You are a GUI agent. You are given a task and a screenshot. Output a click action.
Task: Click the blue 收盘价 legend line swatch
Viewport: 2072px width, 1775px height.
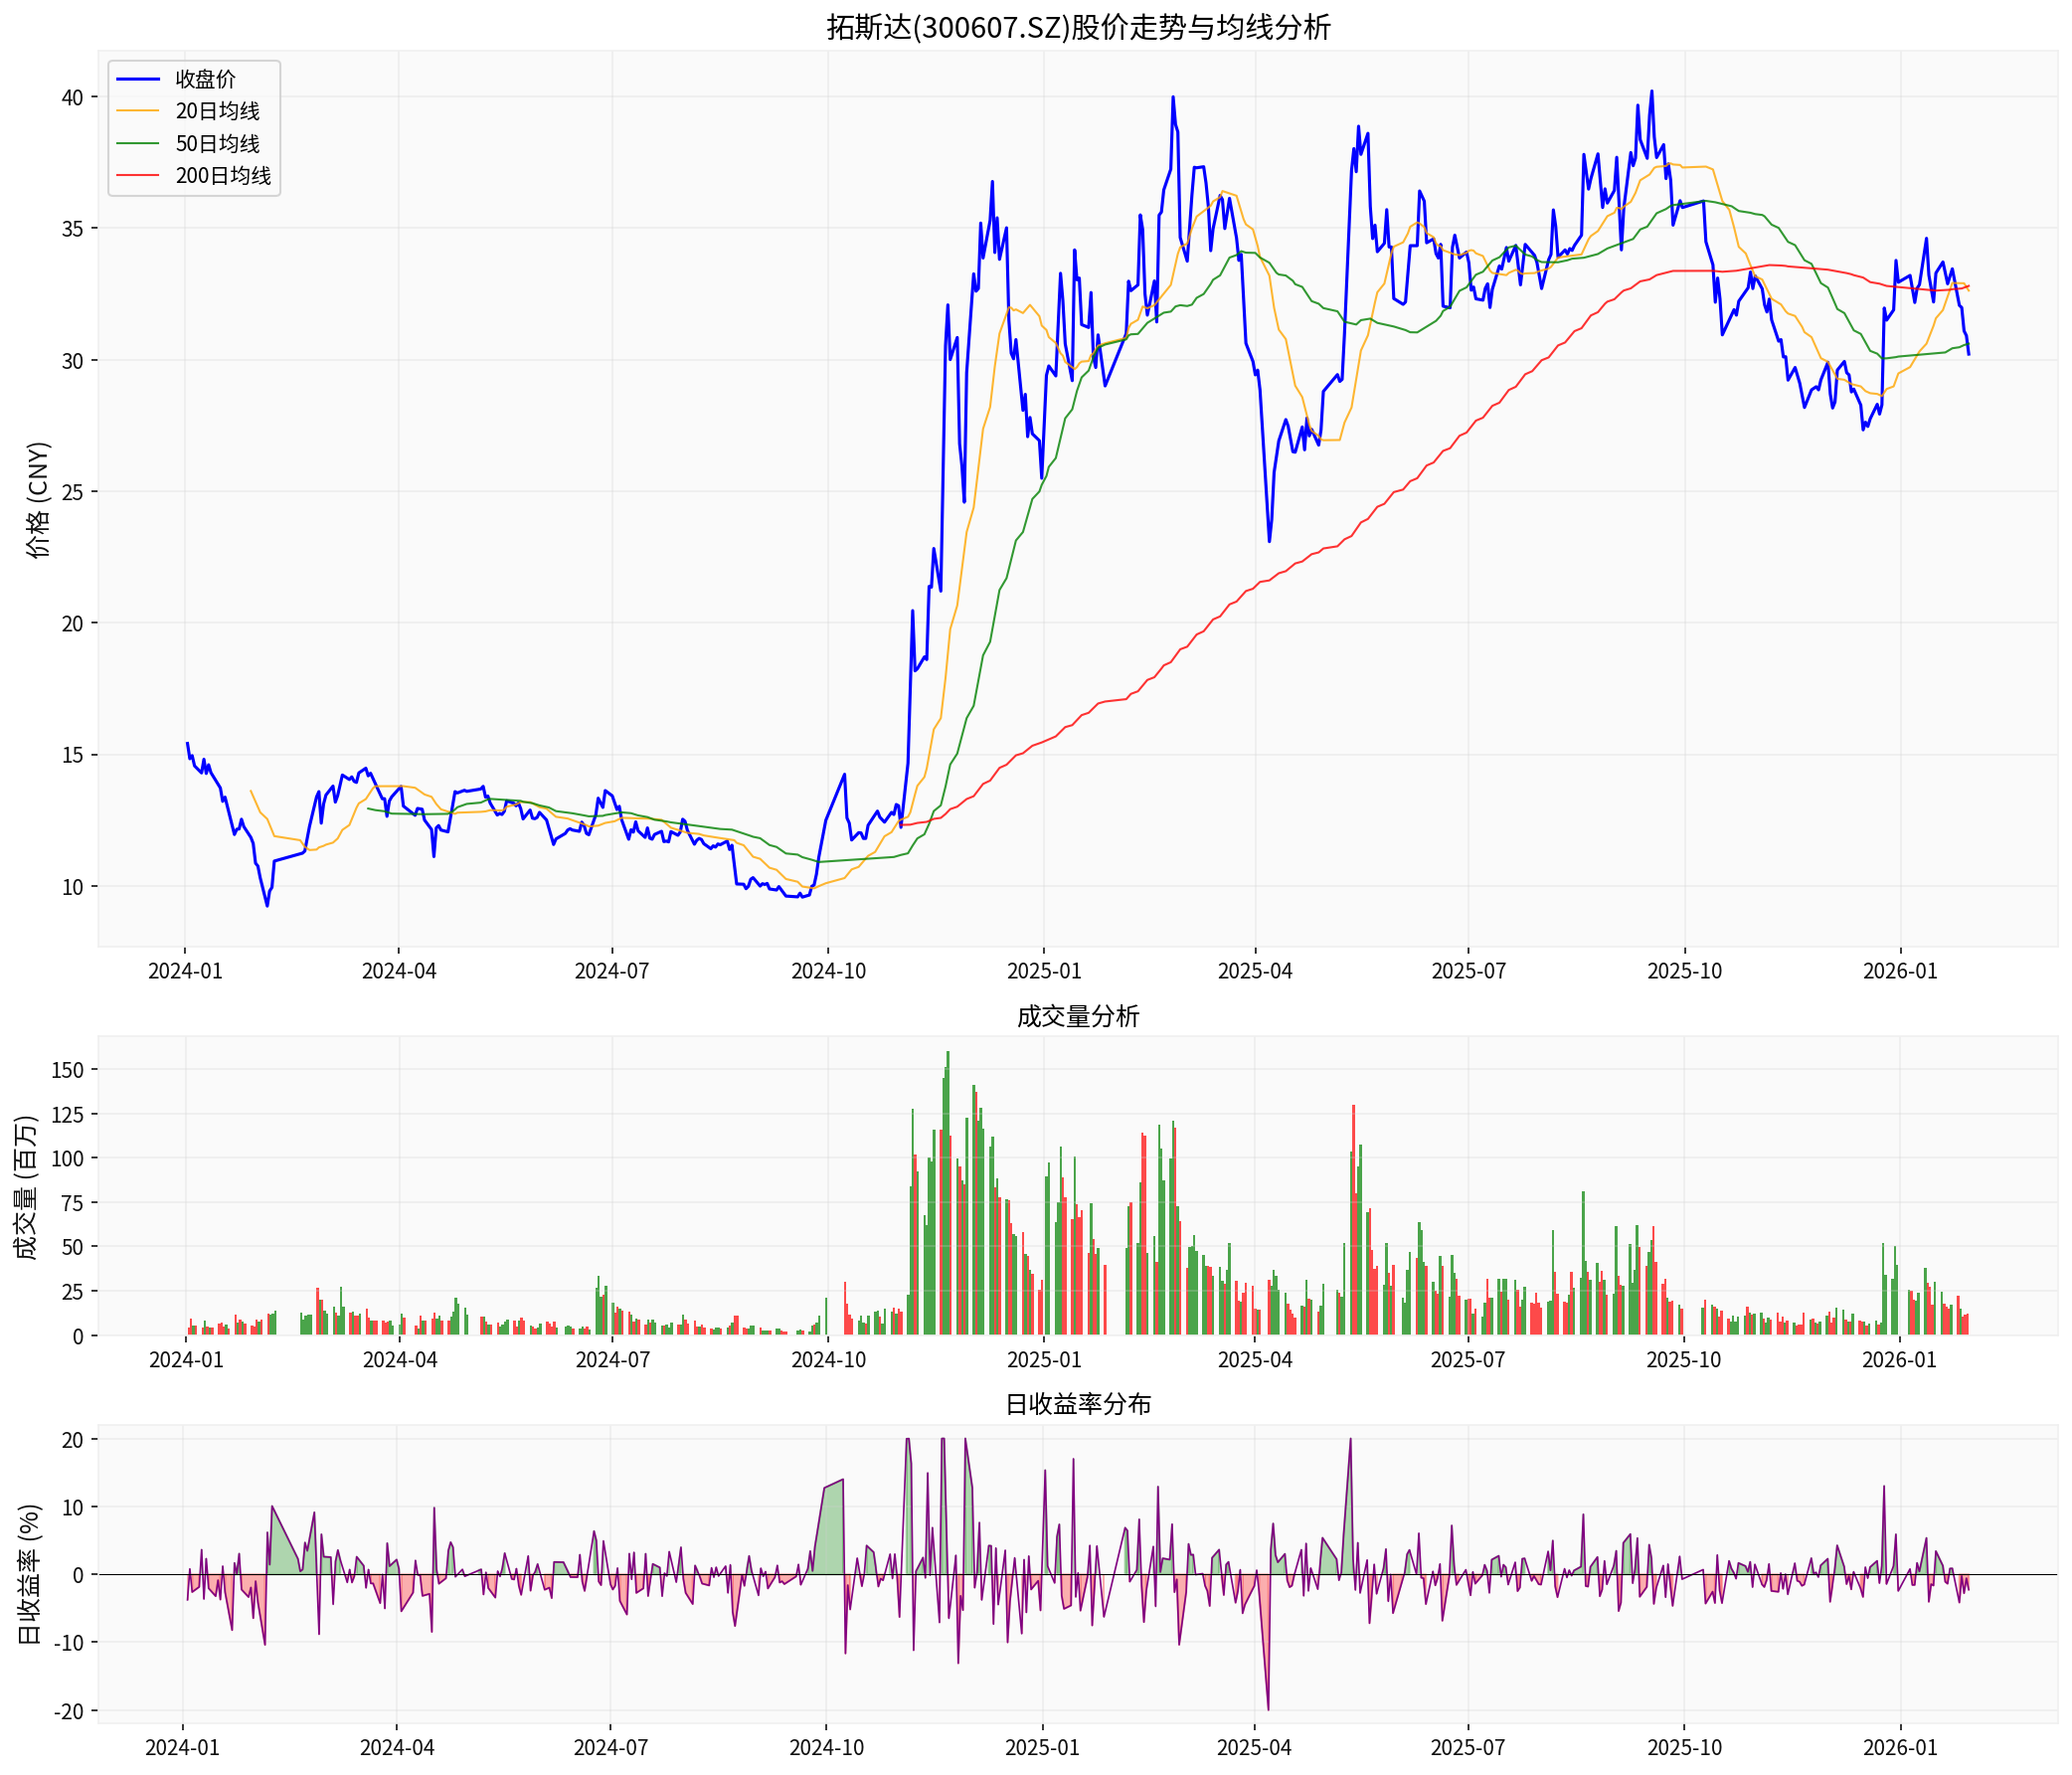tap(138, 79)
